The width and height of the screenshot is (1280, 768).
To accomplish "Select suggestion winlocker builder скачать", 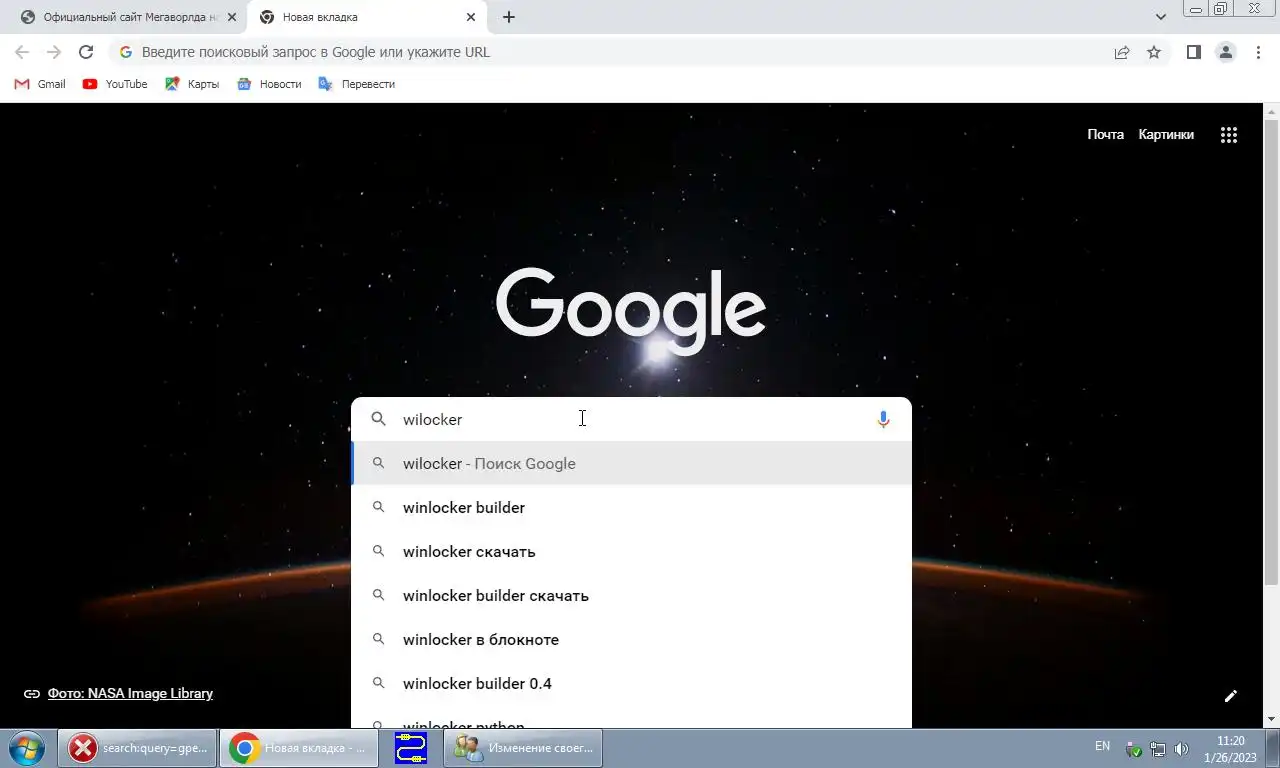I will point(631,595).
